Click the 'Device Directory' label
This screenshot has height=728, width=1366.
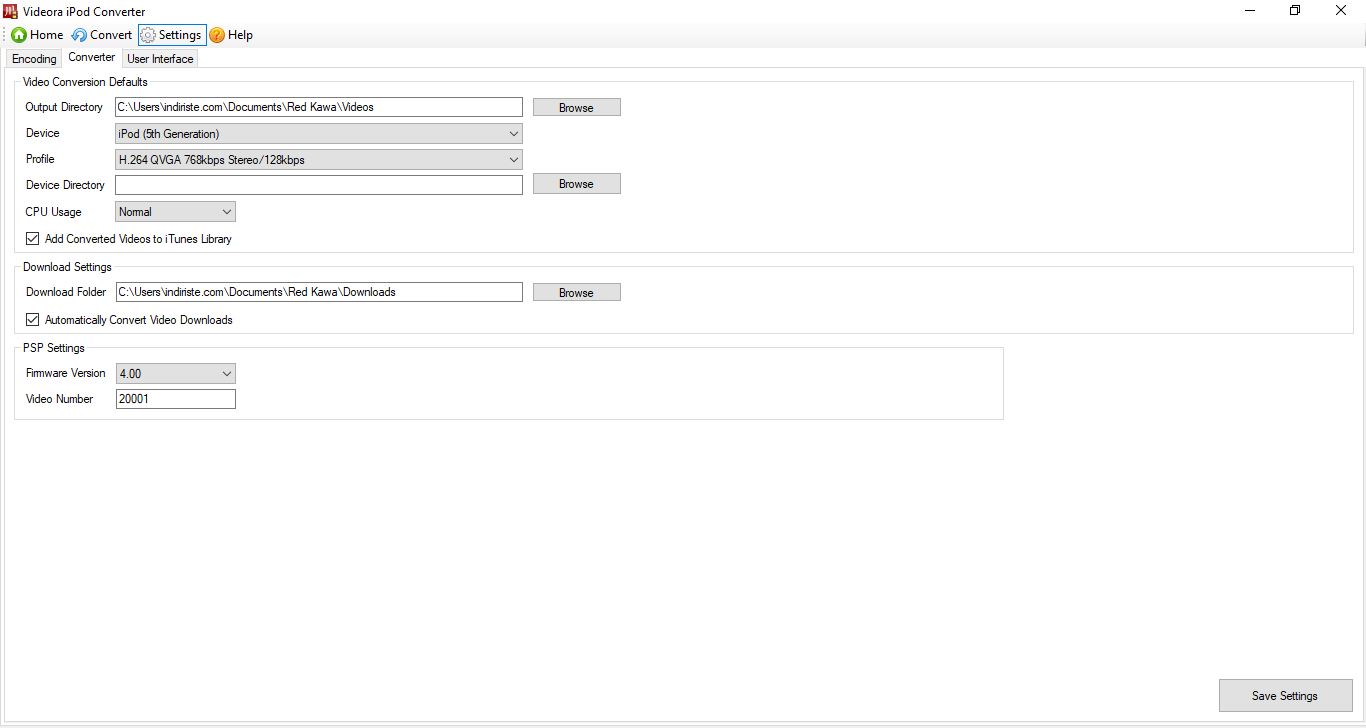[65, 185]
